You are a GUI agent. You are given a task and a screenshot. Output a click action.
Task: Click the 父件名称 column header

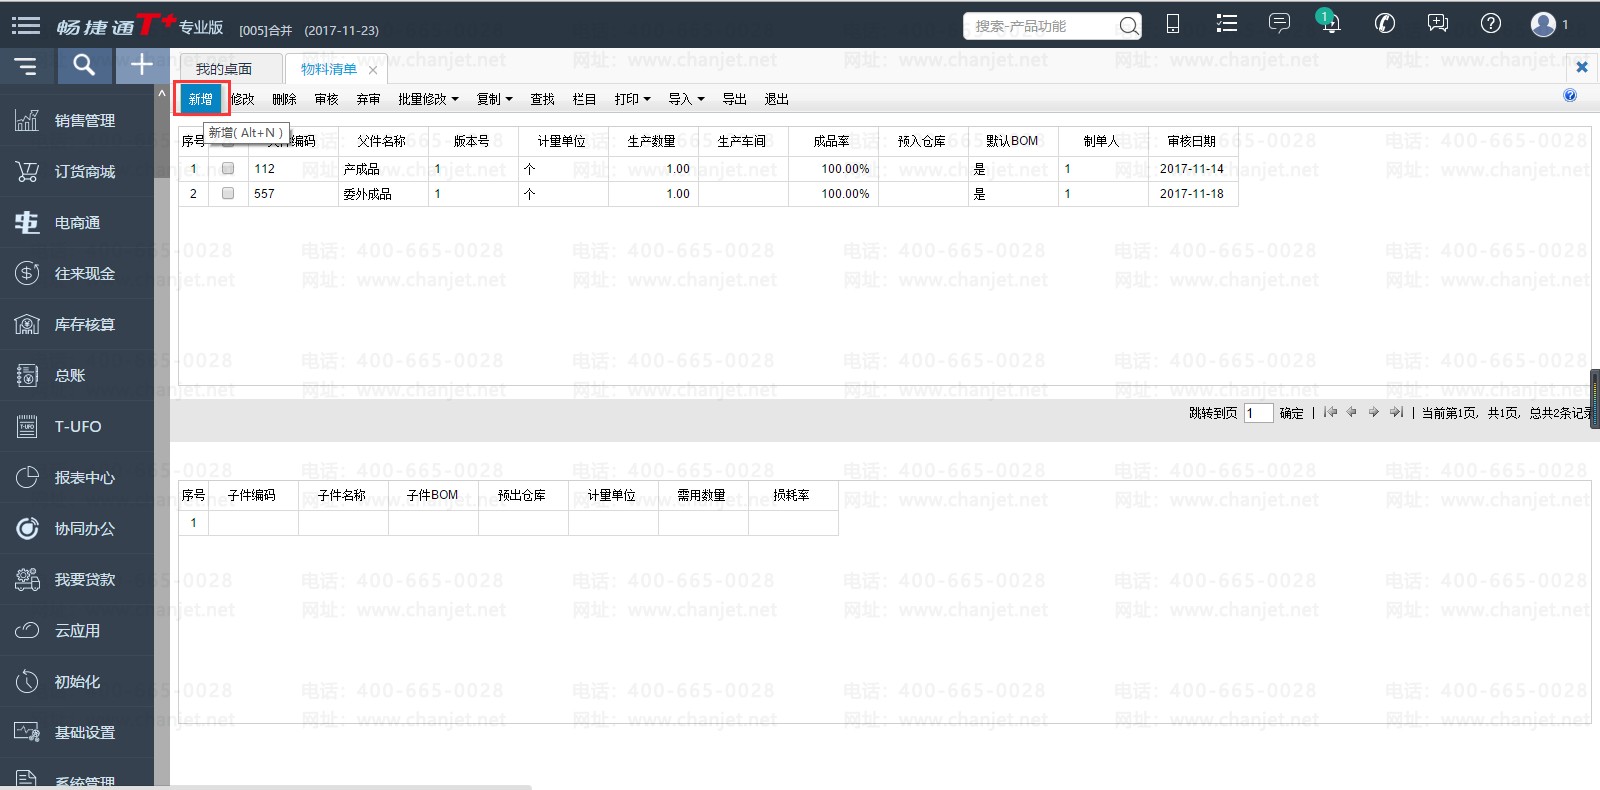(x=383, y=141)
